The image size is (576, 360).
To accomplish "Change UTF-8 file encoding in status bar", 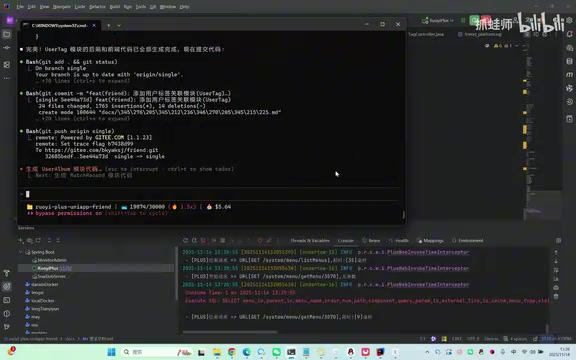I will (x=473, y=339).
